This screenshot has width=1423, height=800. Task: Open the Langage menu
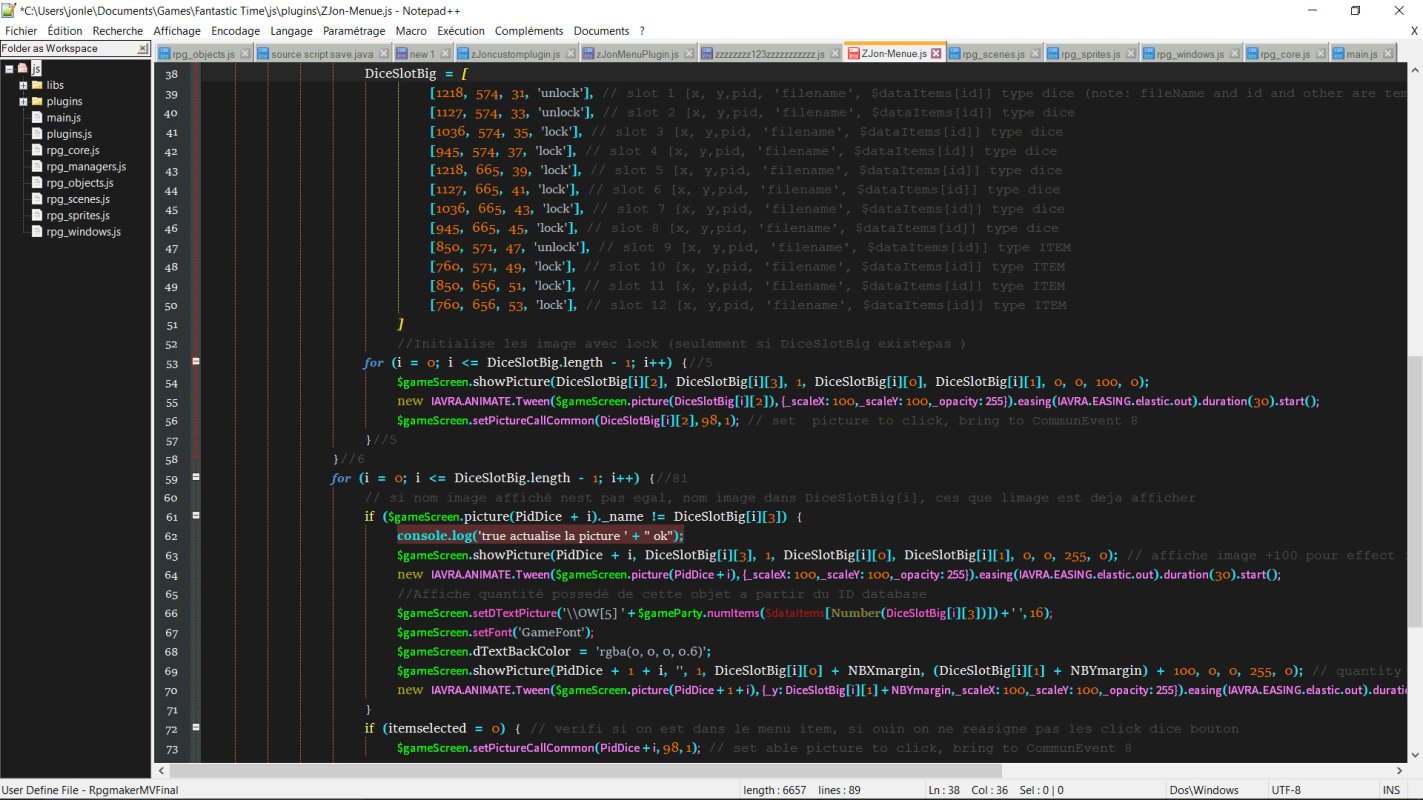[x=291, y=31]
